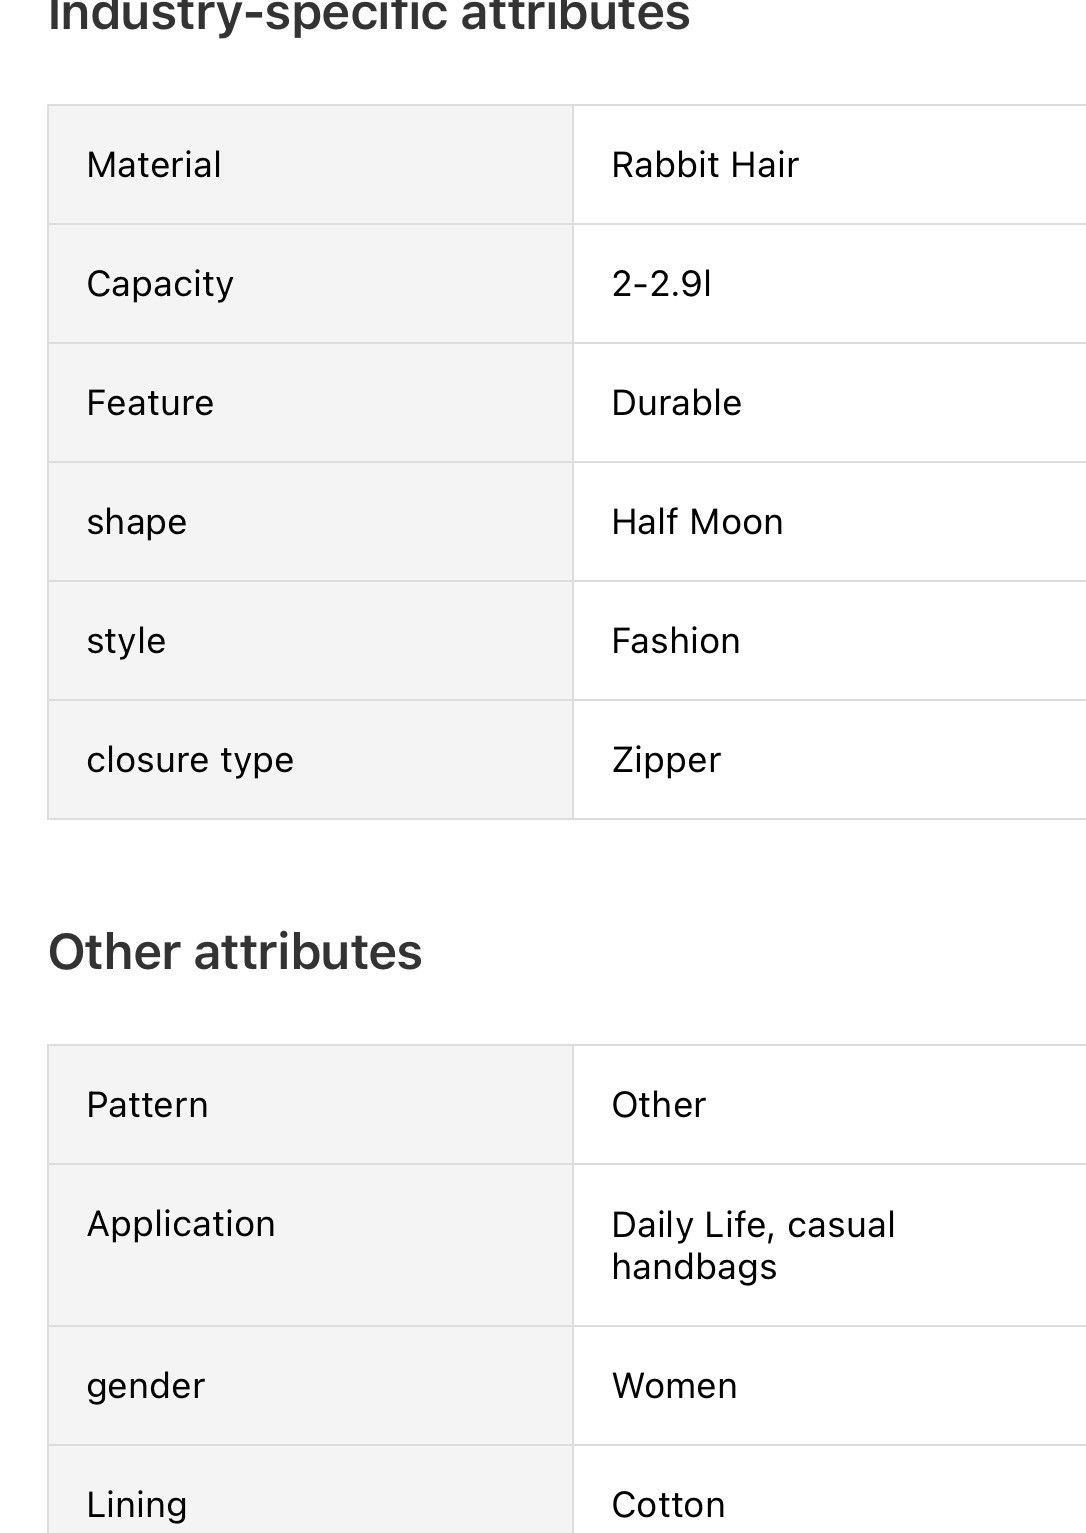Select the Rabbit Hair material value
Viewport: 1086px width, 1533px height.
coord(705,165)
